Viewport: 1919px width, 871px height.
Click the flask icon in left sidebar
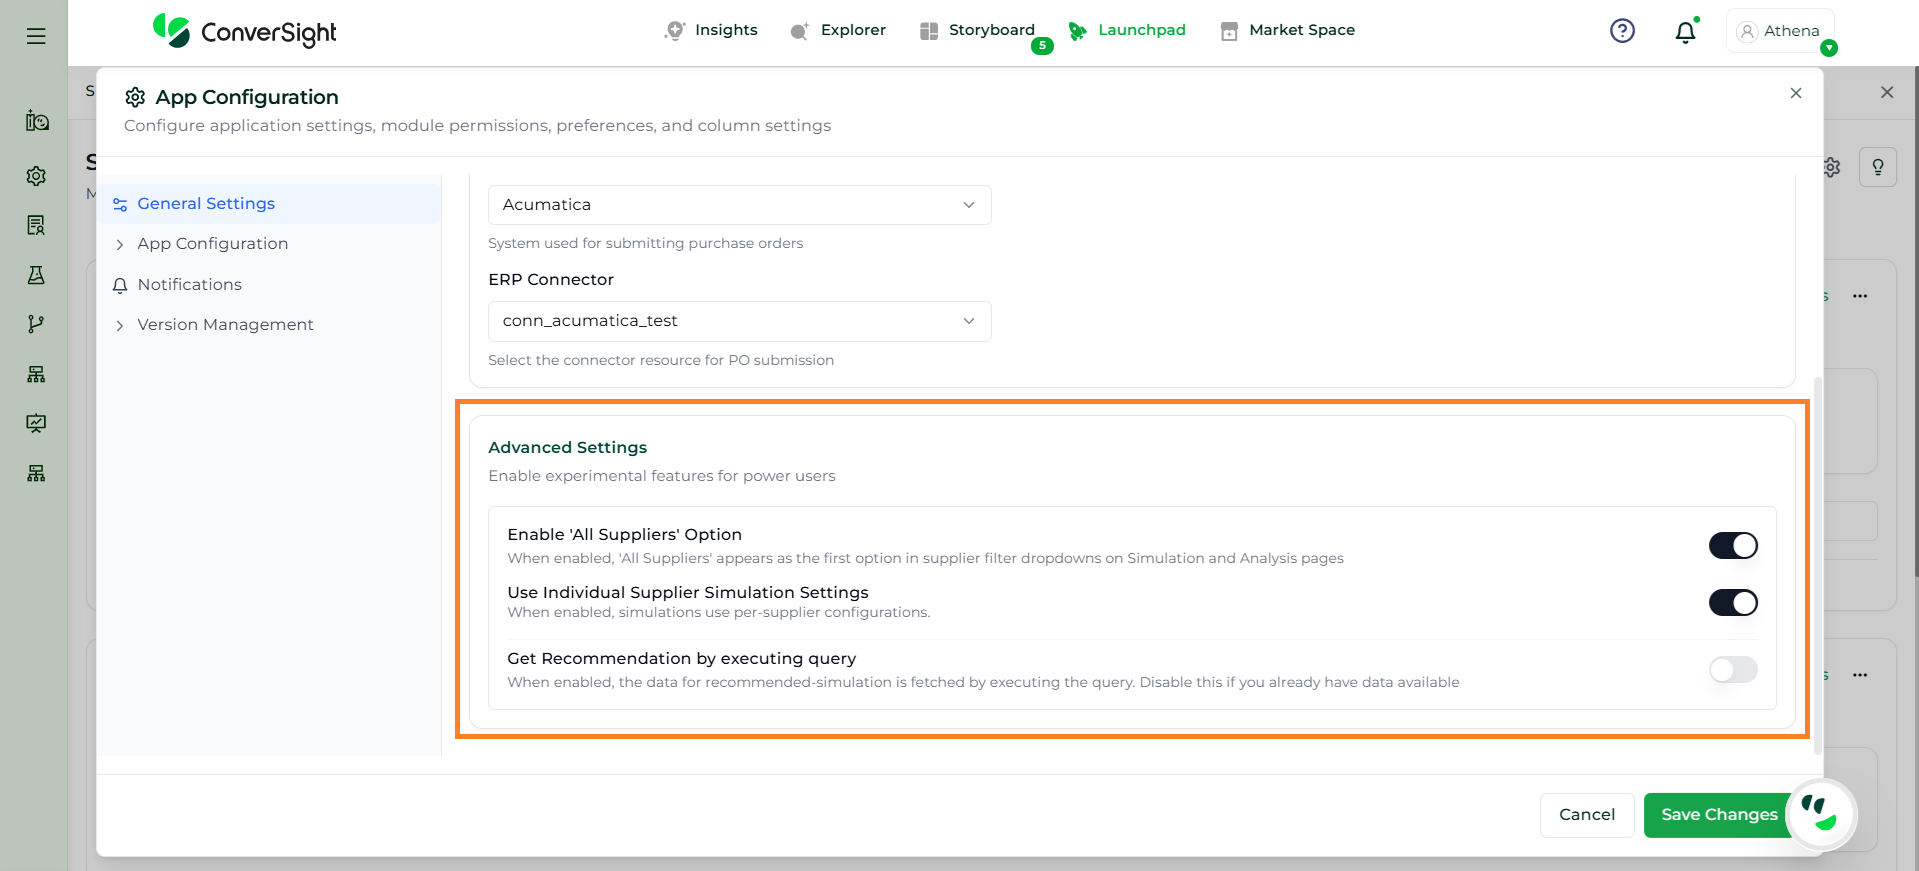click(36, 275)
